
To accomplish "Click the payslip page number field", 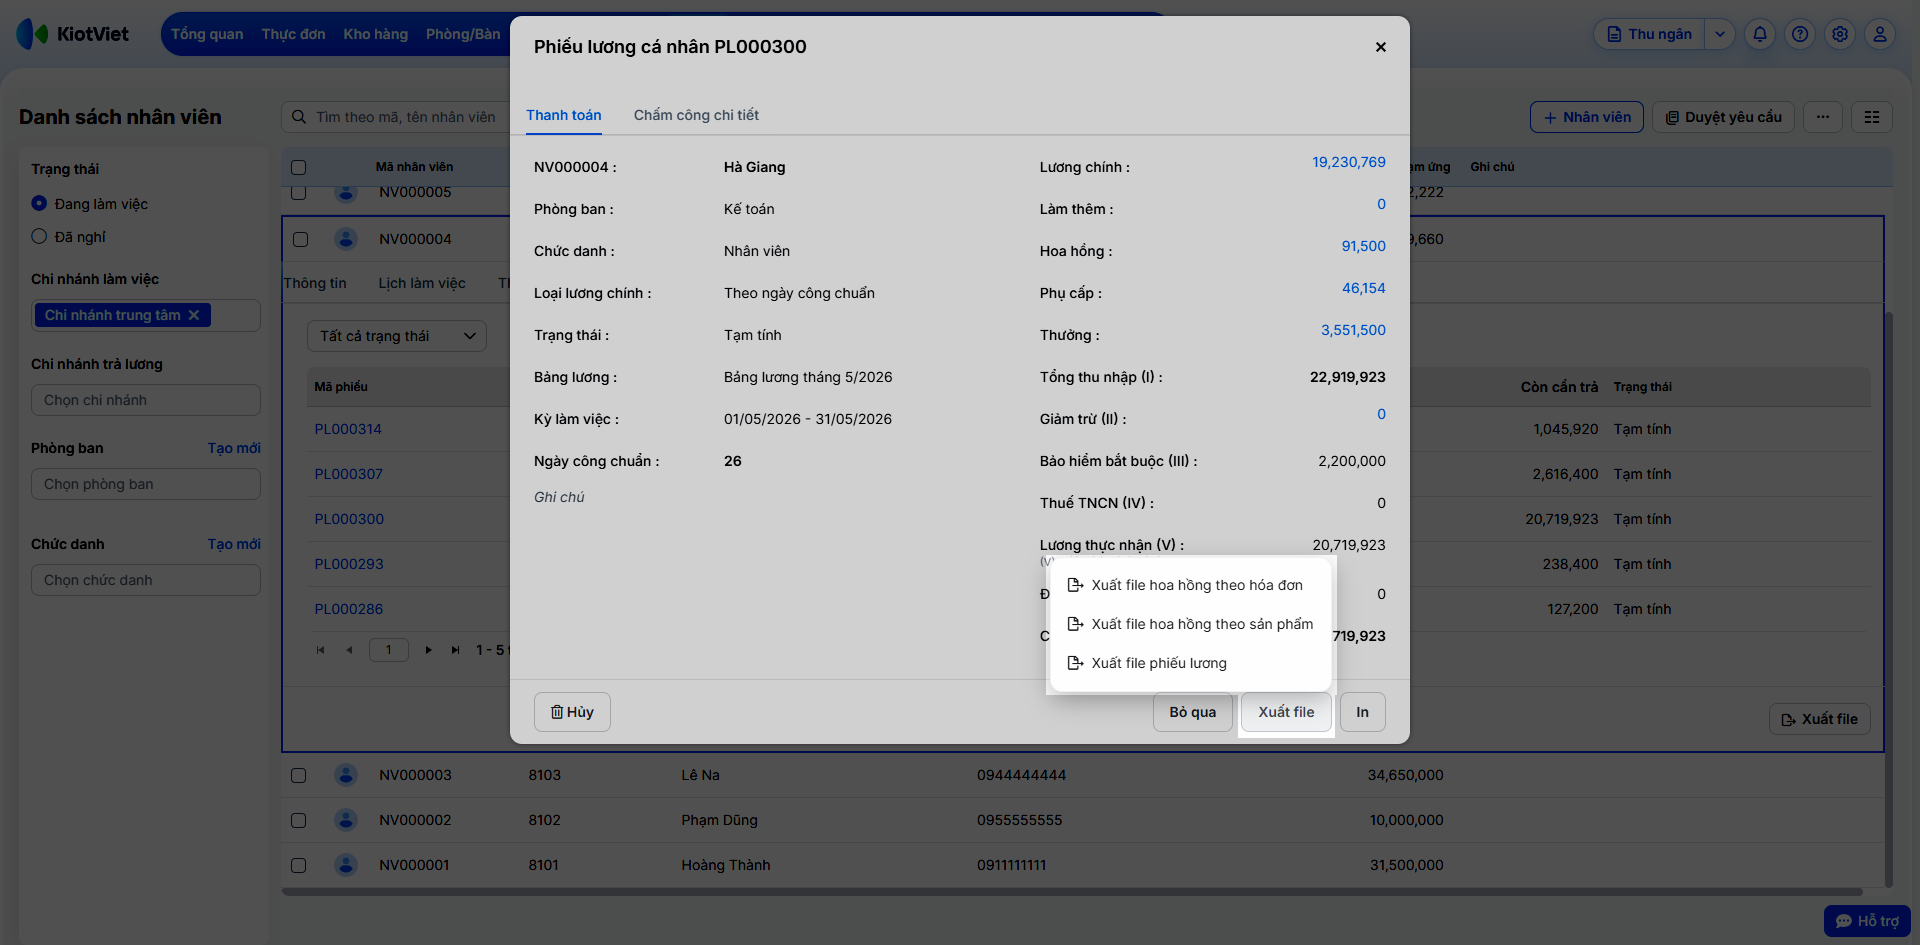I will click(x=389, y=650).
